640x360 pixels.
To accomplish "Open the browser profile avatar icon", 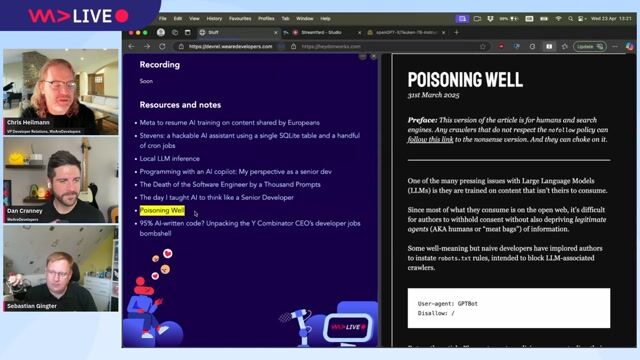I will click(161, 32).
